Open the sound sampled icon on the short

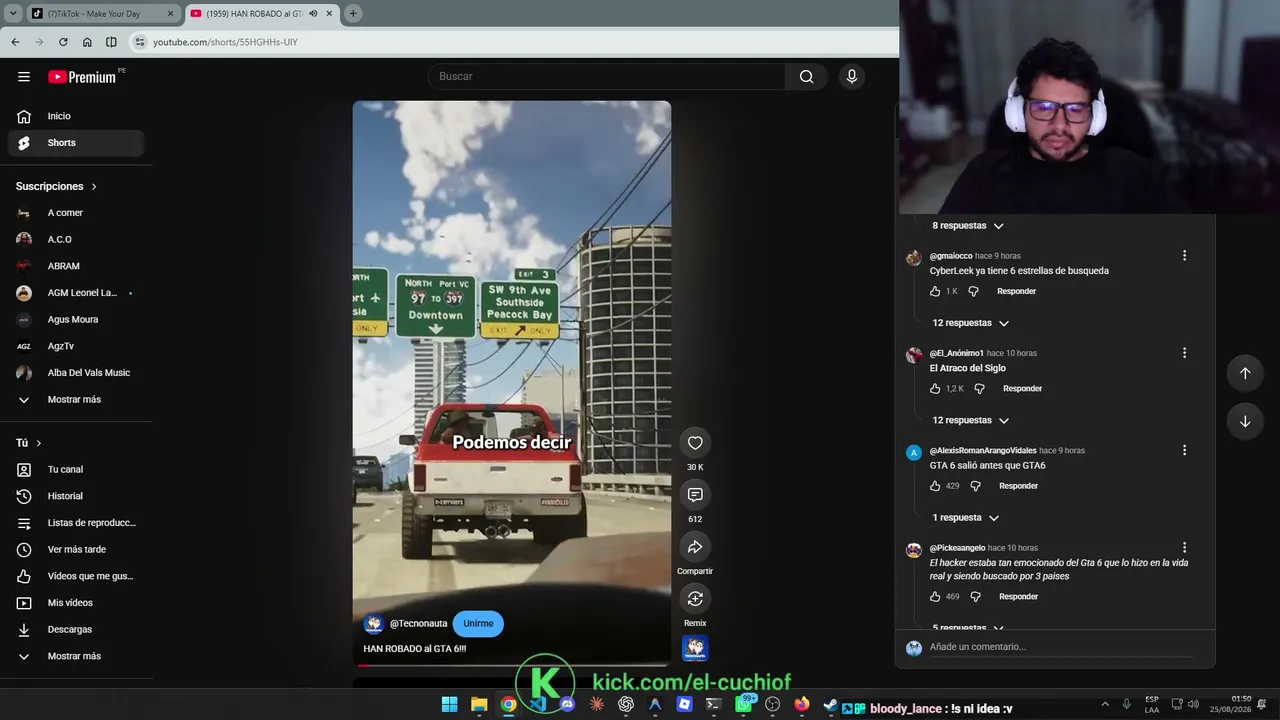coord(695,648)
